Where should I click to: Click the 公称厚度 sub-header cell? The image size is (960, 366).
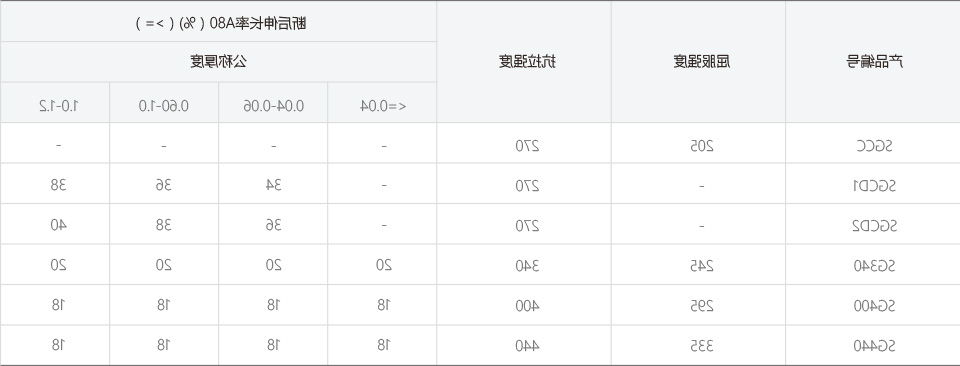218,62
